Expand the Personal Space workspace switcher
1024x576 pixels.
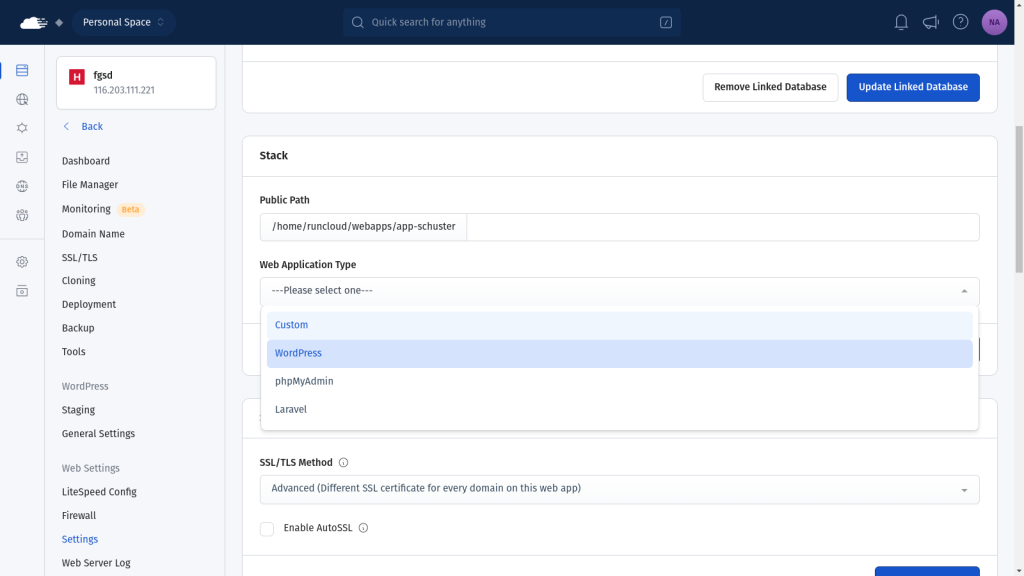(123, 22)
